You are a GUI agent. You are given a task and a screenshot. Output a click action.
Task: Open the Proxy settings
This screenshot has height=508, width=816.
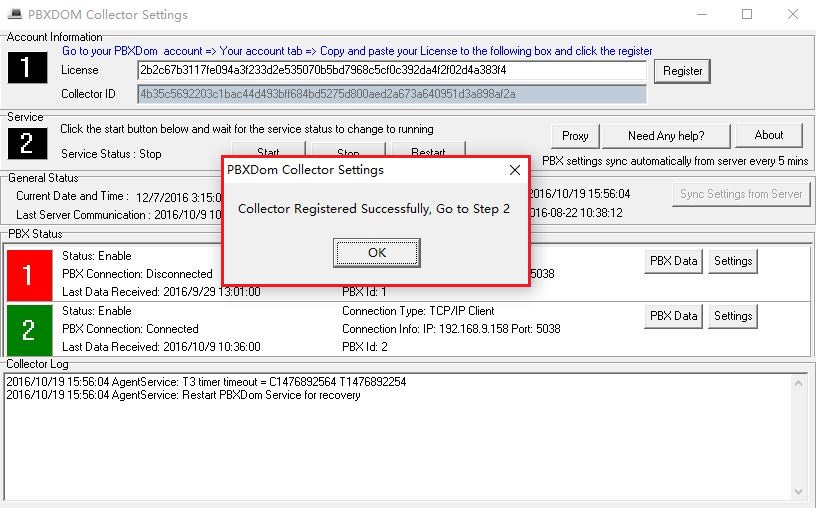tap(575, 136)
